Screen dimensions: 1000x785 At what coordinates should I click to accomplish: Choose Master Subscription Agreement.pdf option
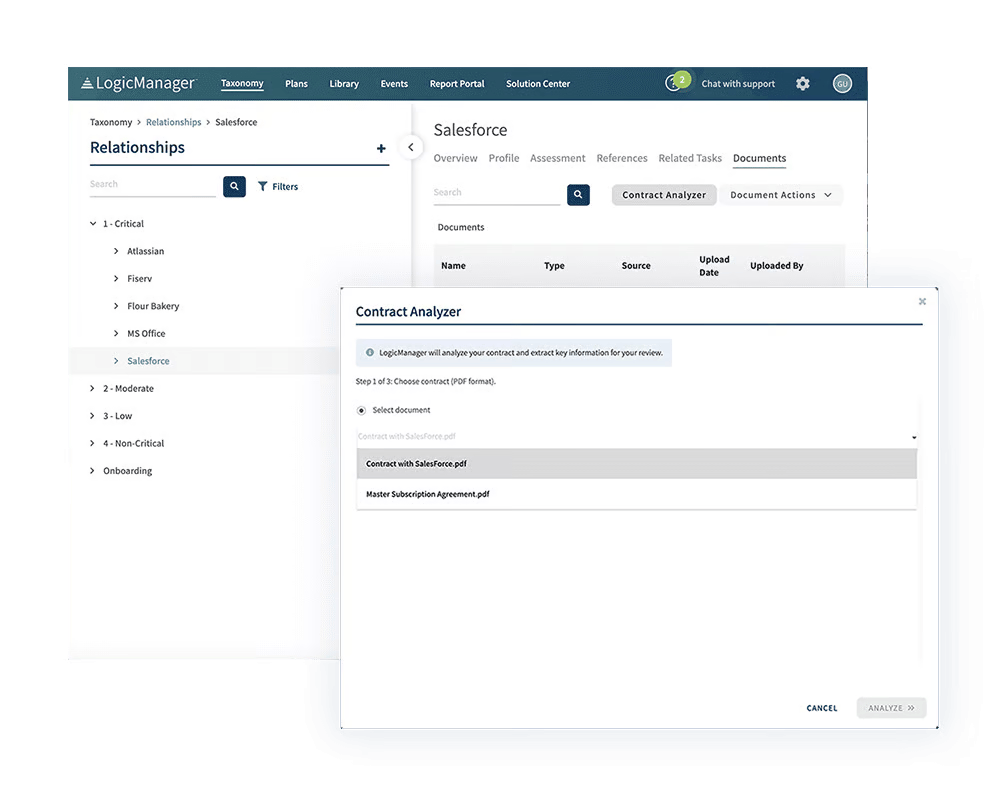click(636, 494)
